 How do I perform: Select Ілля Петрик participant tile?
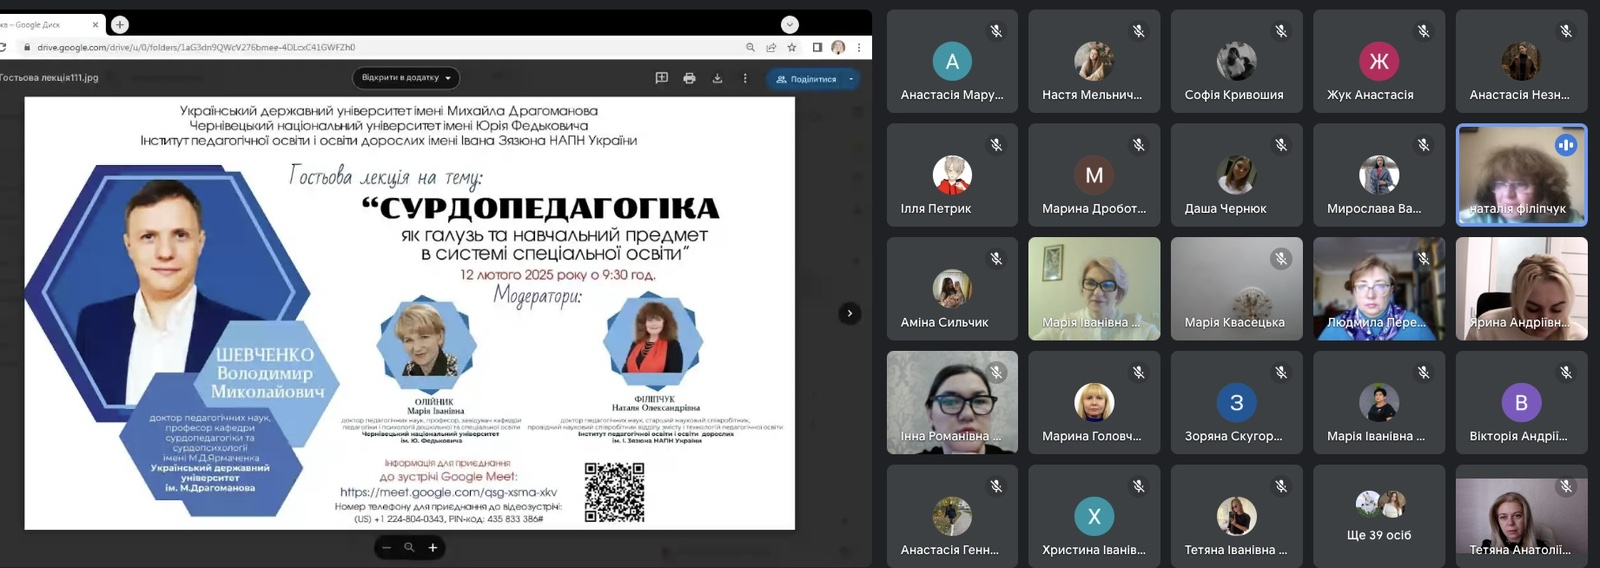952,175
